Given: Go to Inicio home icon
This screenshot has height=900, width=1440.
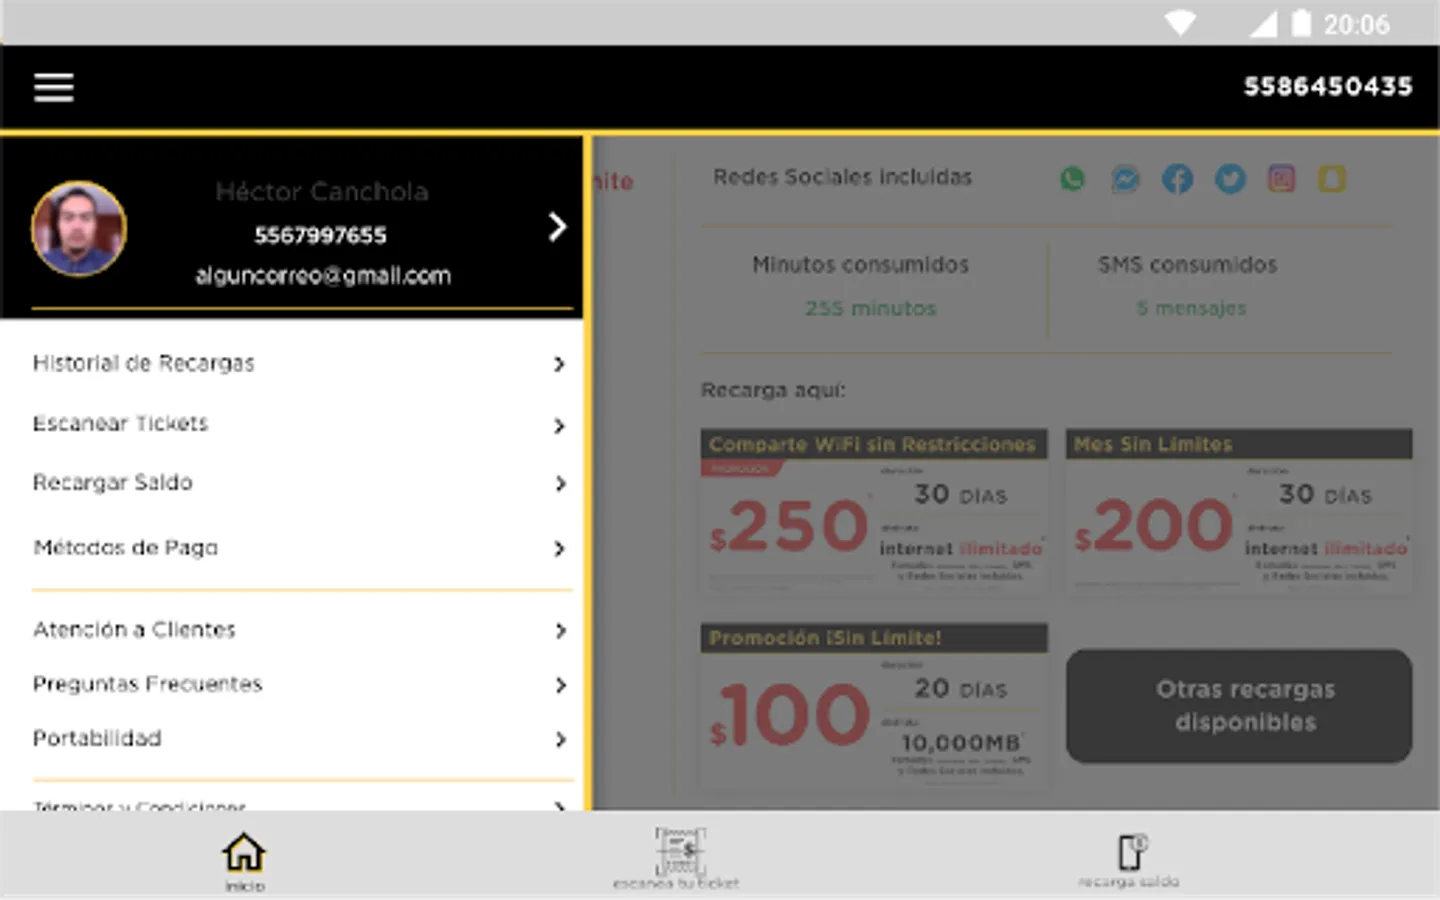Looking at the screenshot, I should 244,853.
